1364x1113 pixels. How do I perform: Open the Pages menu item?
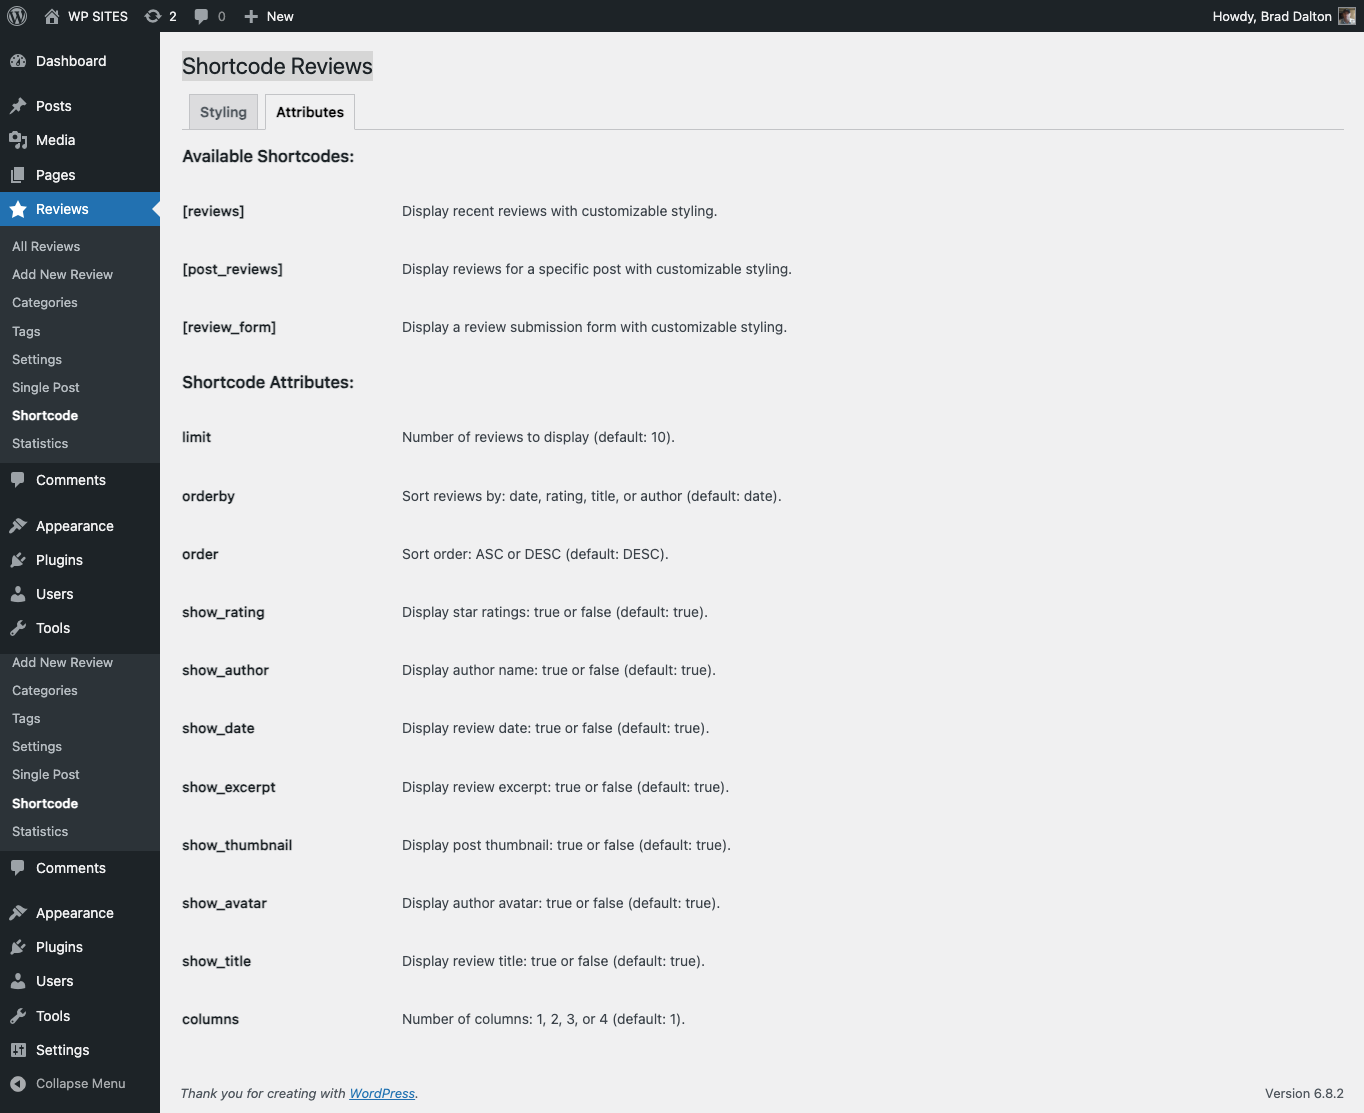(x=55, y=175)
